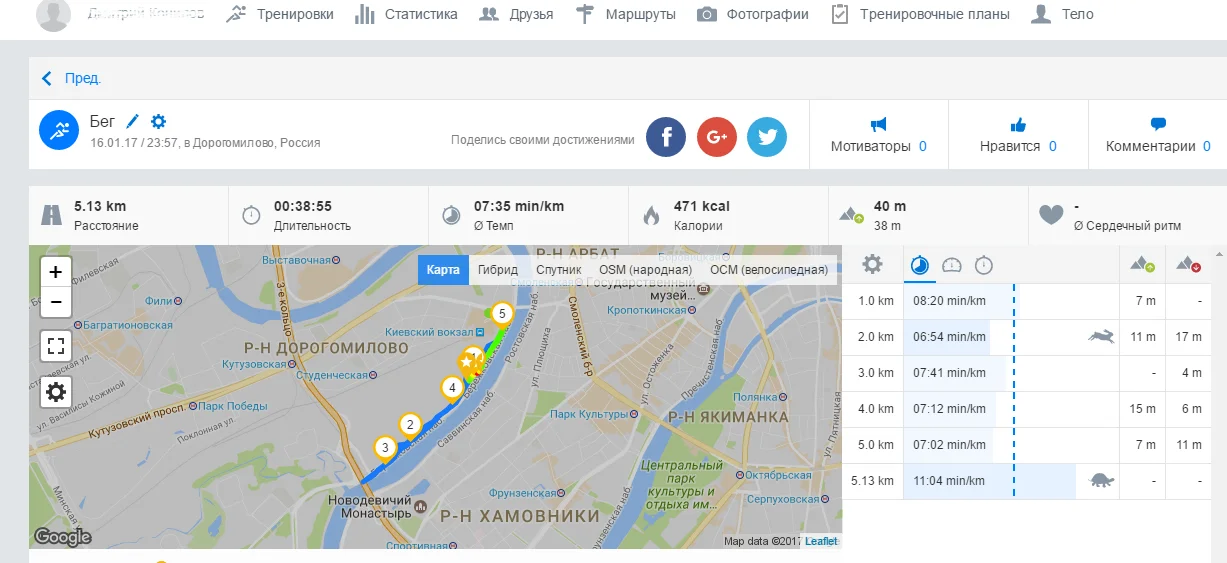Screen dimensions: 1227x563
Task: Open the Статистика menu
Action: (406, 14)
